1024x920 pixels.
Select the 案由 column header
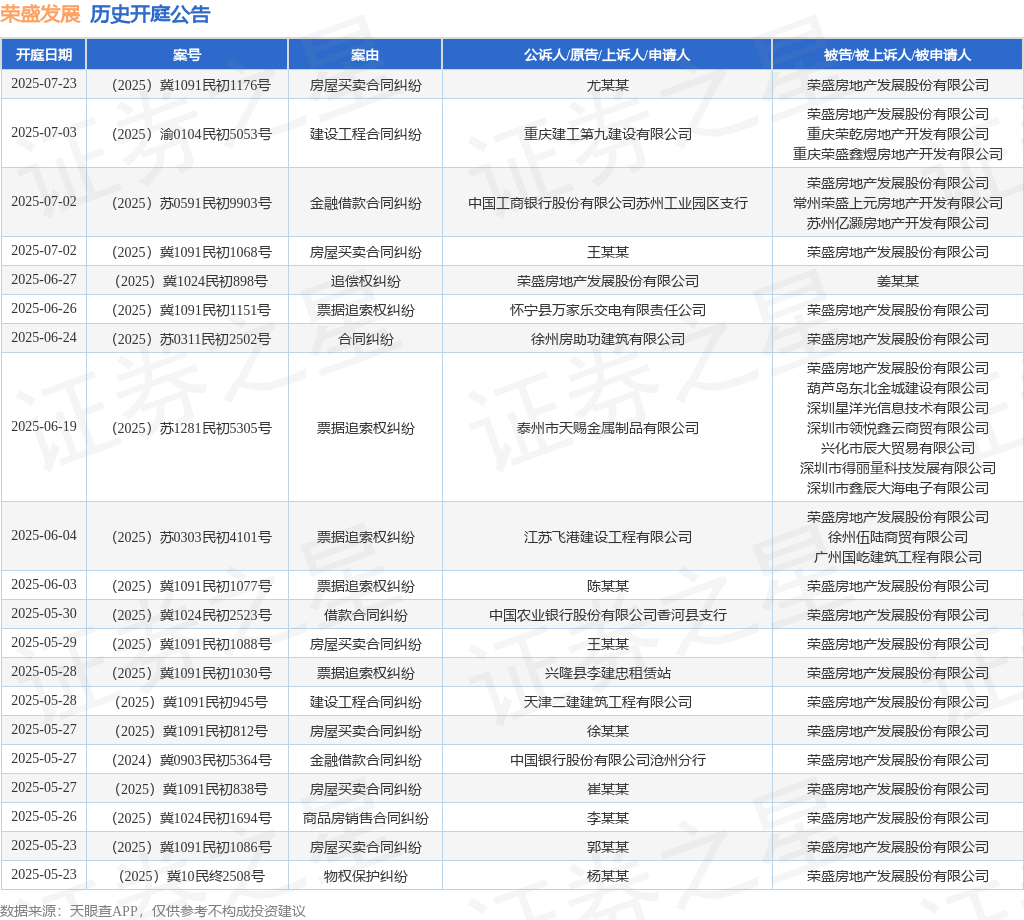tap(365, 55)
